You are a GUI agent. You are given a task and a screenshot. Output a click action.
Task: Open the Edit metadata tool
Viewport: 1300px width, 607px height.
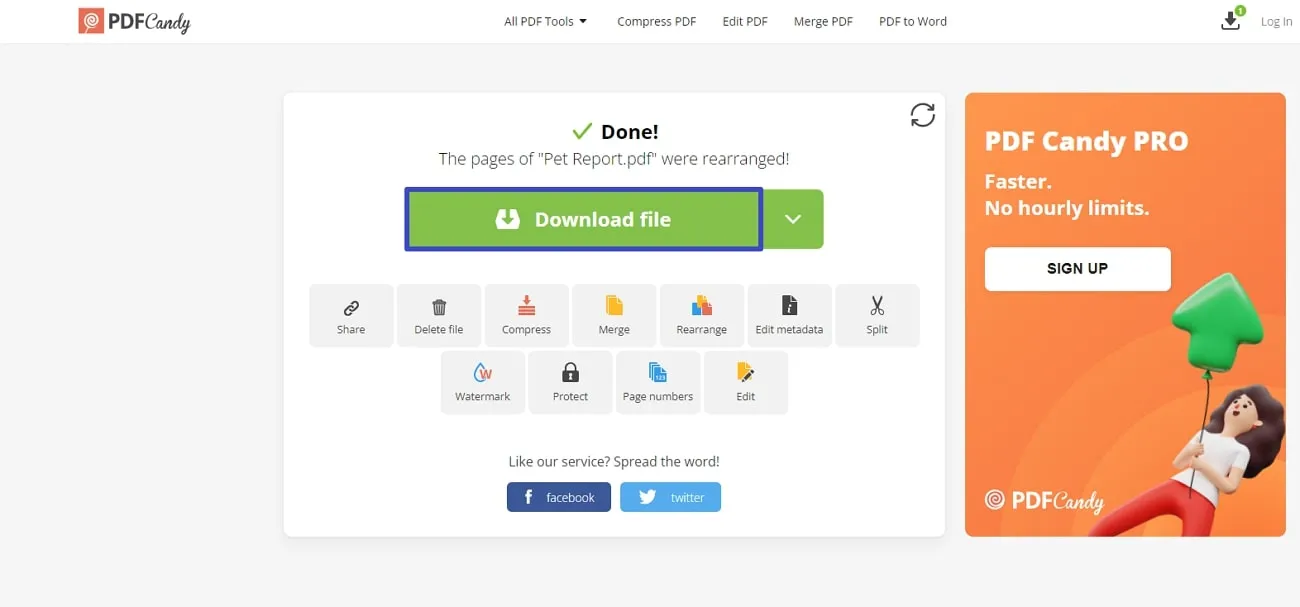[x=789, y=316]
